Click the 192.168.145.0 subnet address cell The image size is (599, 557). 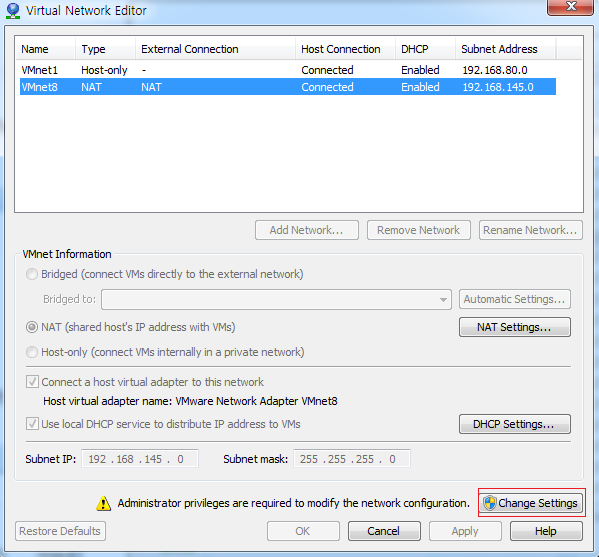498,87
